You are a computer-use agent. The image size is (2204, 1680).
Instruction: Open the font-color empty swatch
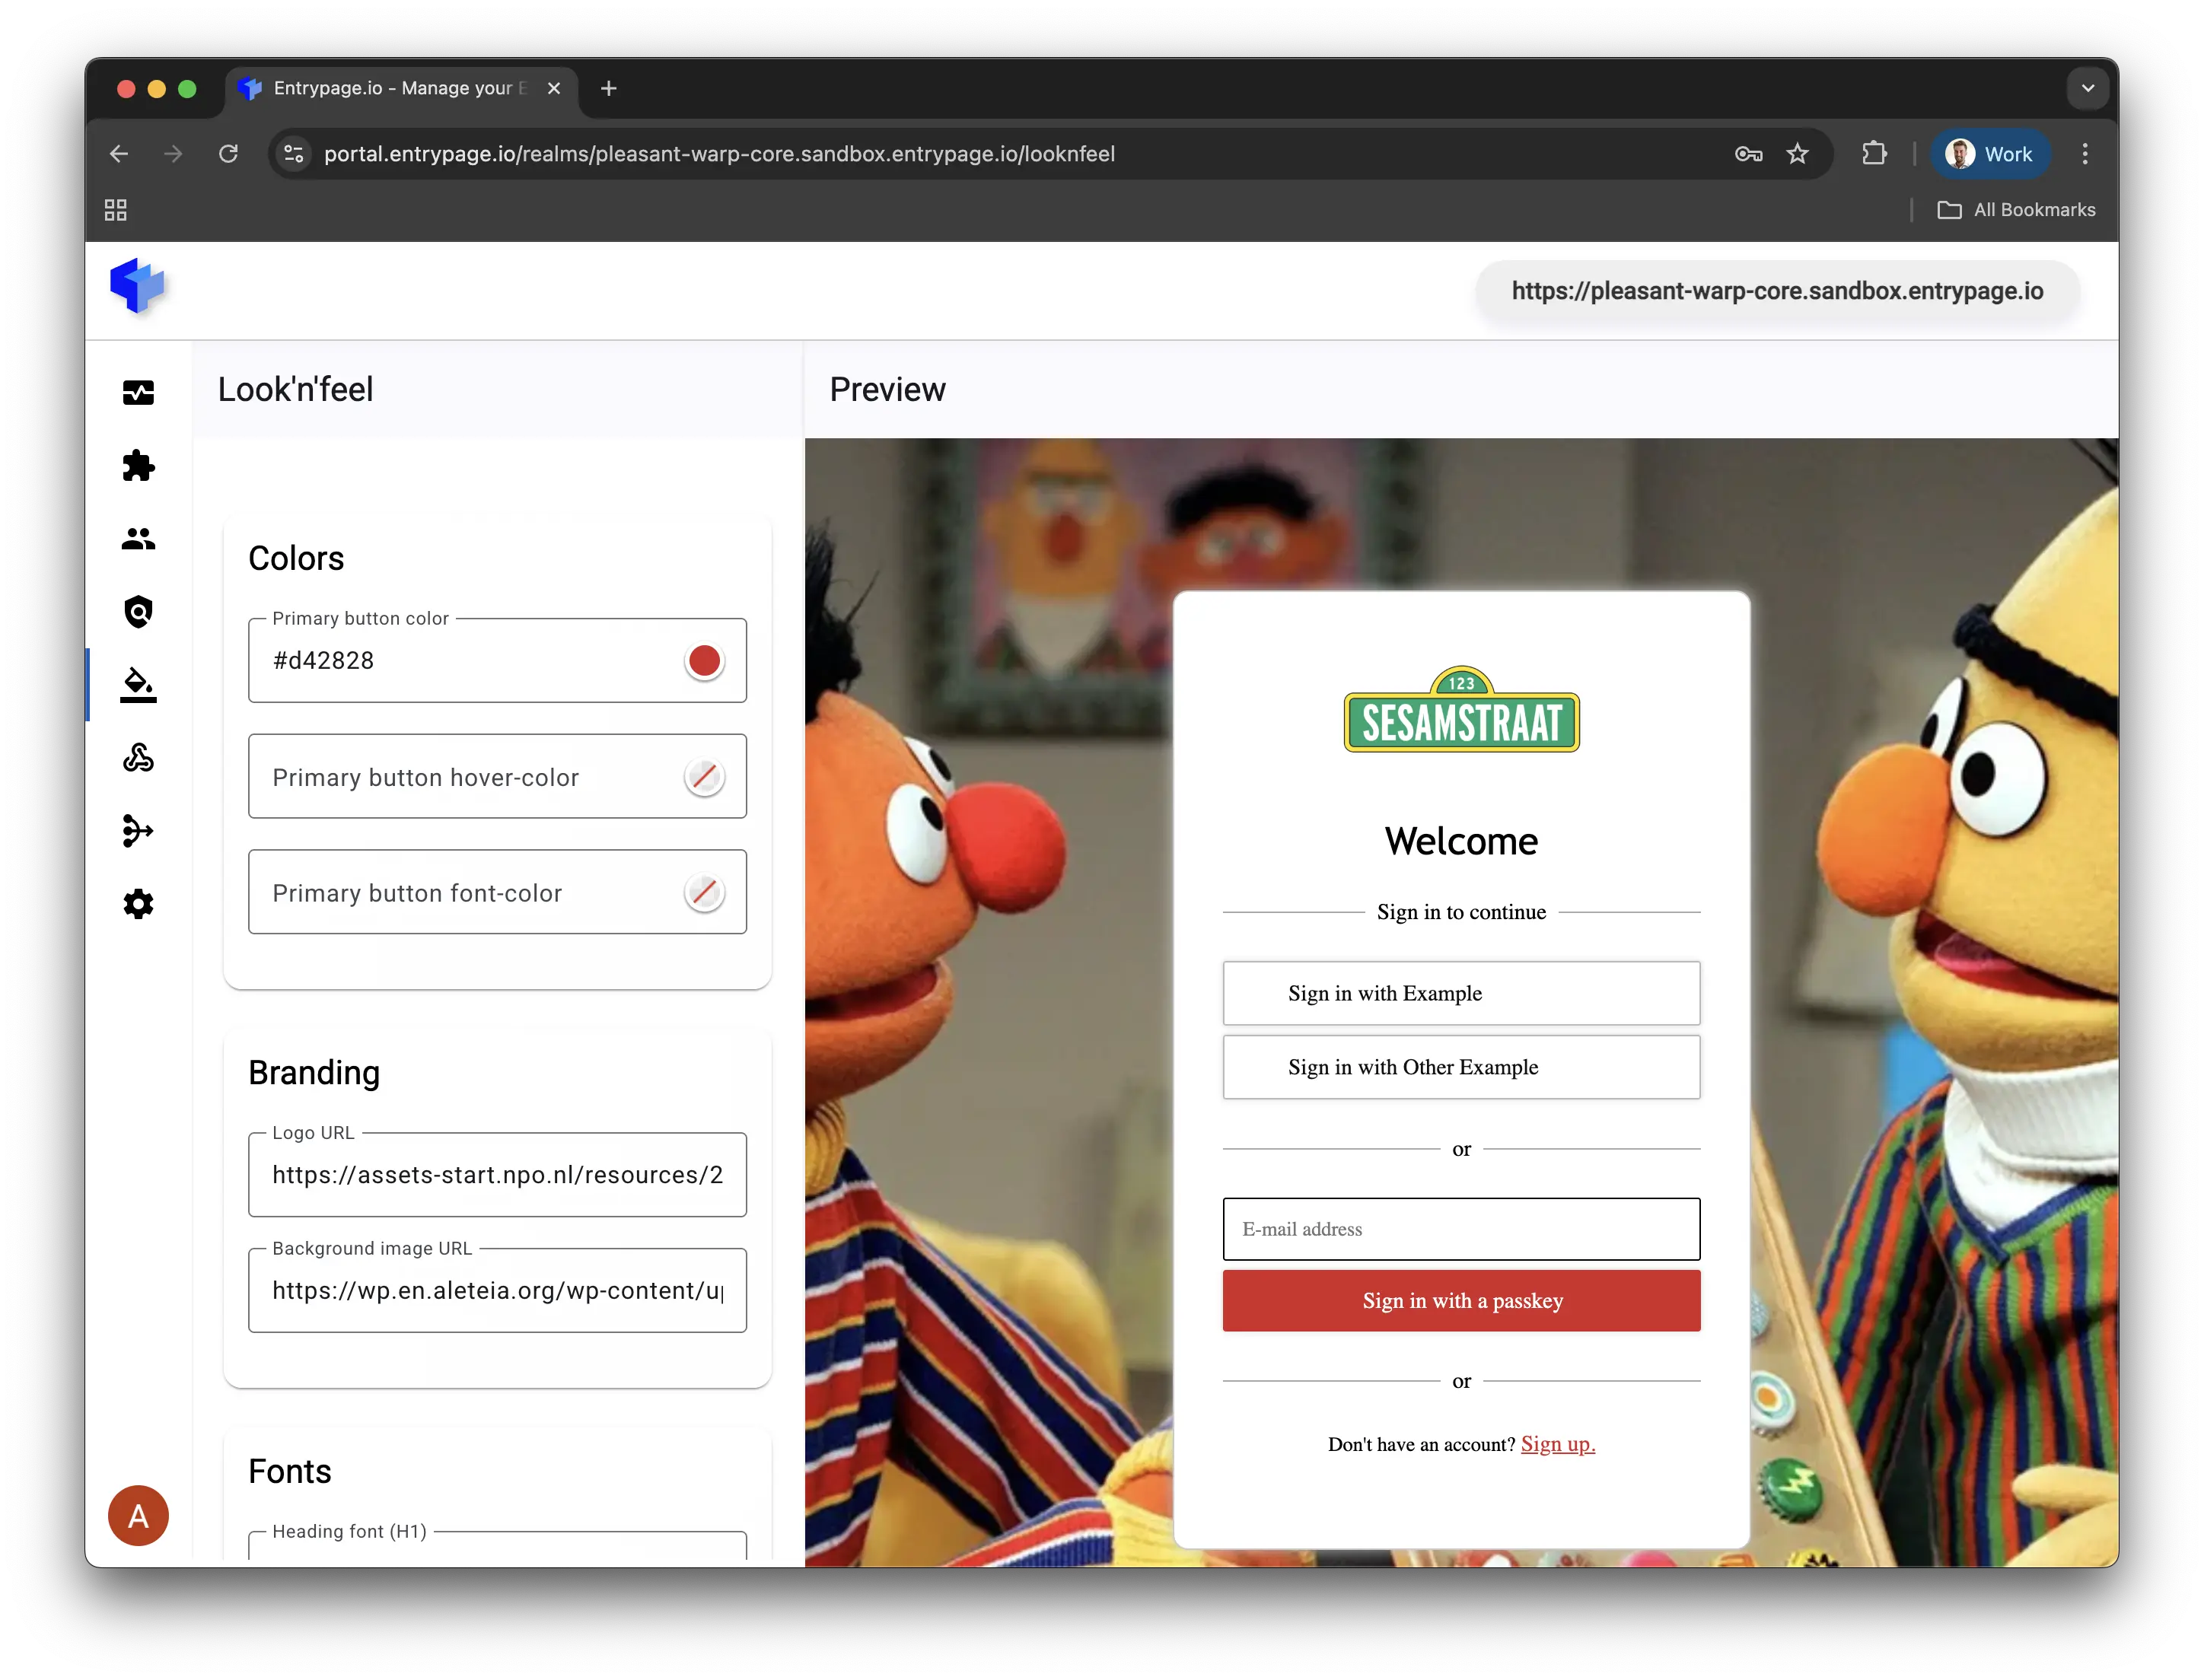(704, 893)
